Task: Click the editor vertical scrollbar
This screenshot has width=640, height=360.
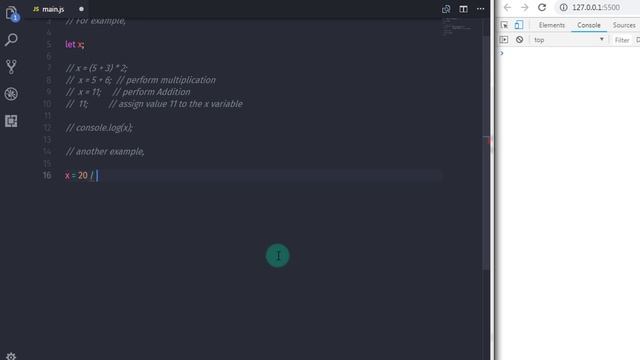Action: 486,153
